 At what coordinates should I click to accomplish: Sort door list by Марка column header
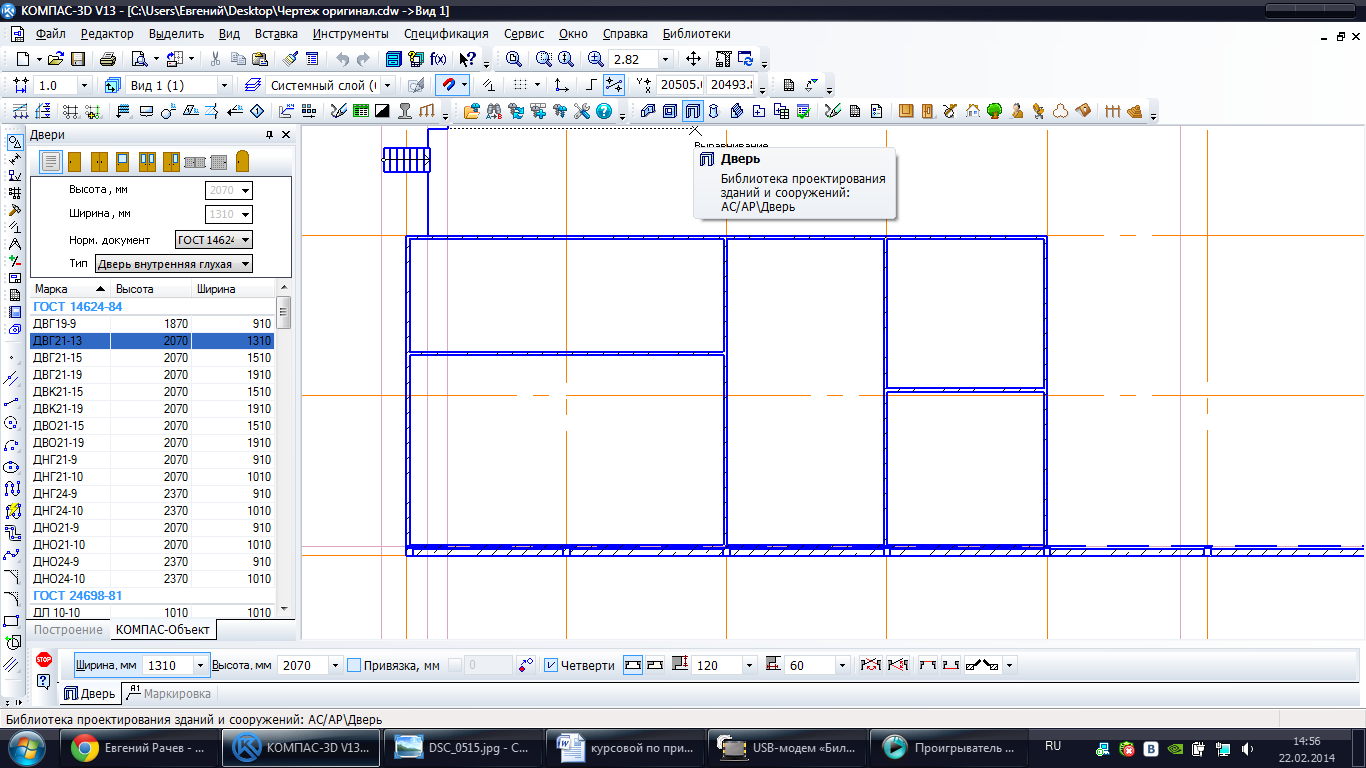70,289
